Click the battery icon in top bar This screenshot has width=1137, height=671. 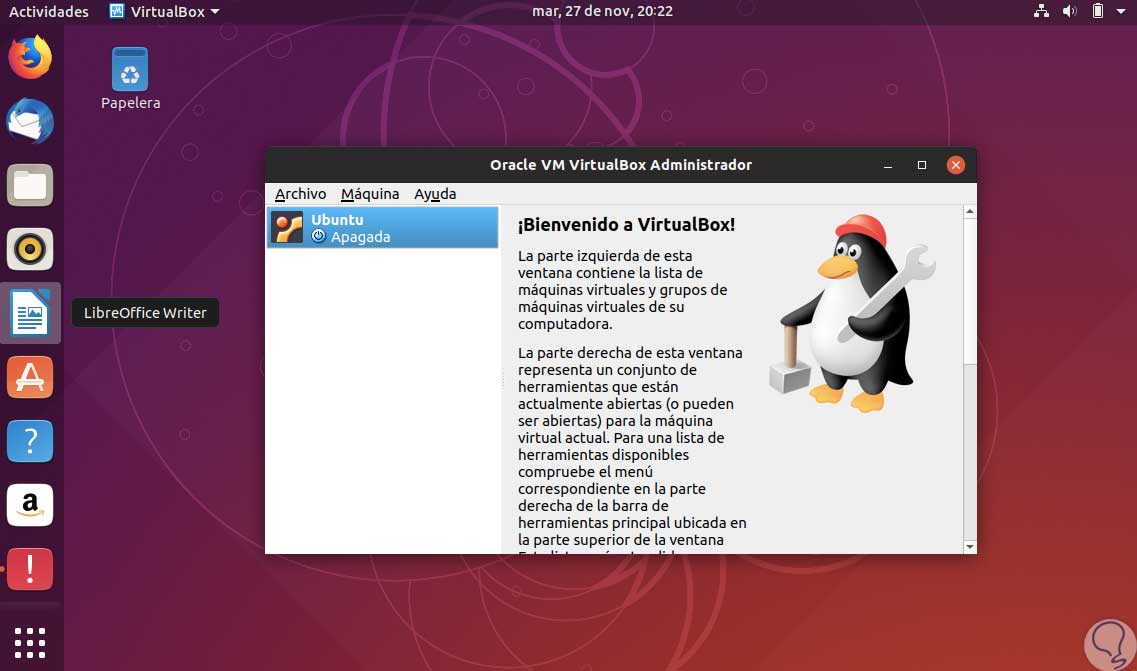[x=1098, y=11]
